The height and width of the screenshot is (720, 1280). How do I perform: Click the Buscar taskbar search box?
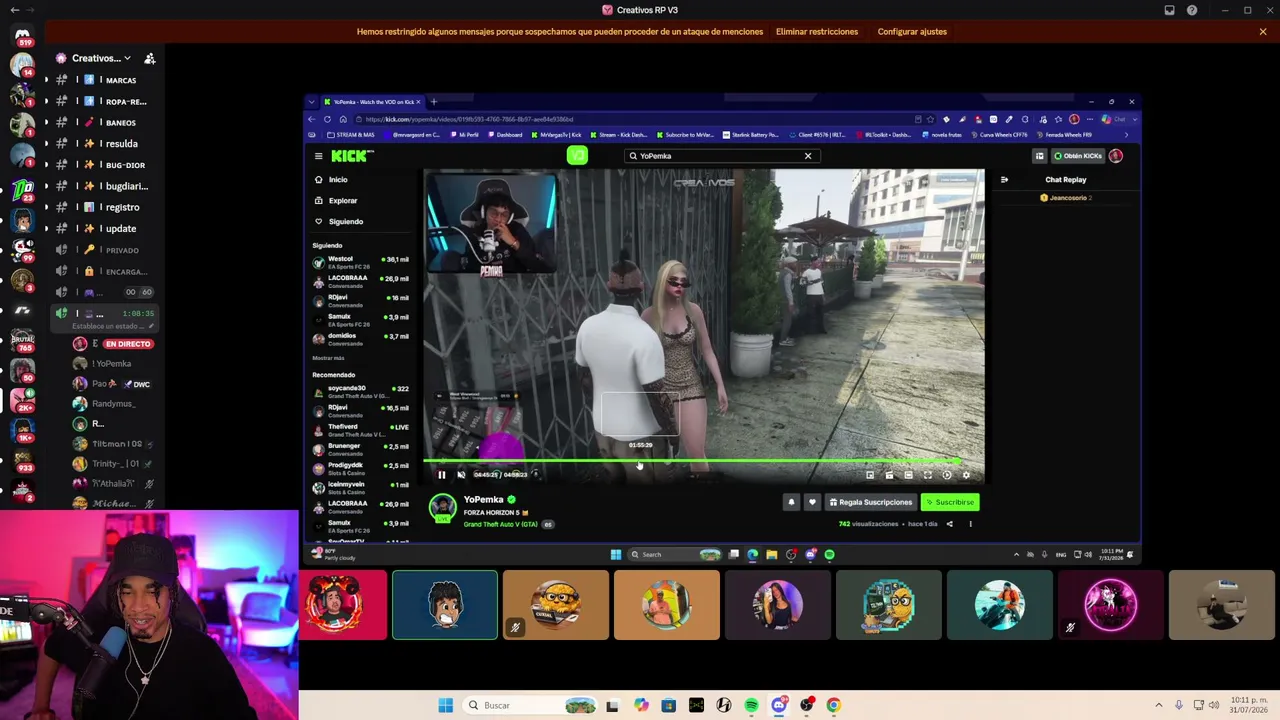[x=528, y=705]
